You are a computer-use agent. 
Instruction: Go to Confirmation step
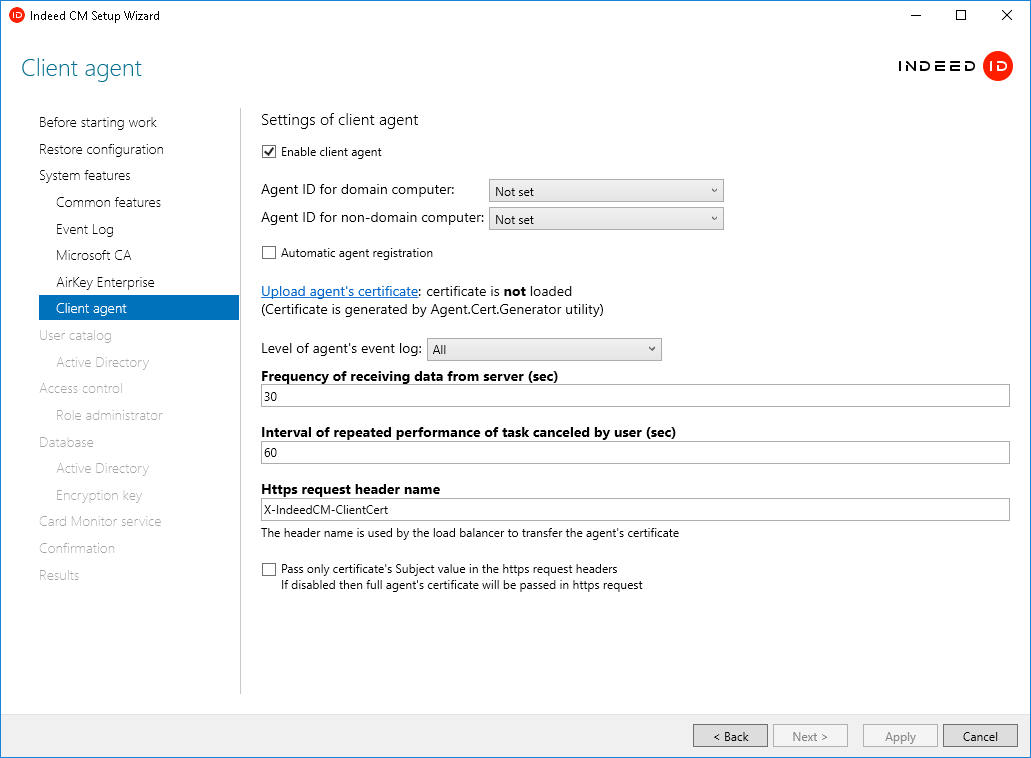77,548
